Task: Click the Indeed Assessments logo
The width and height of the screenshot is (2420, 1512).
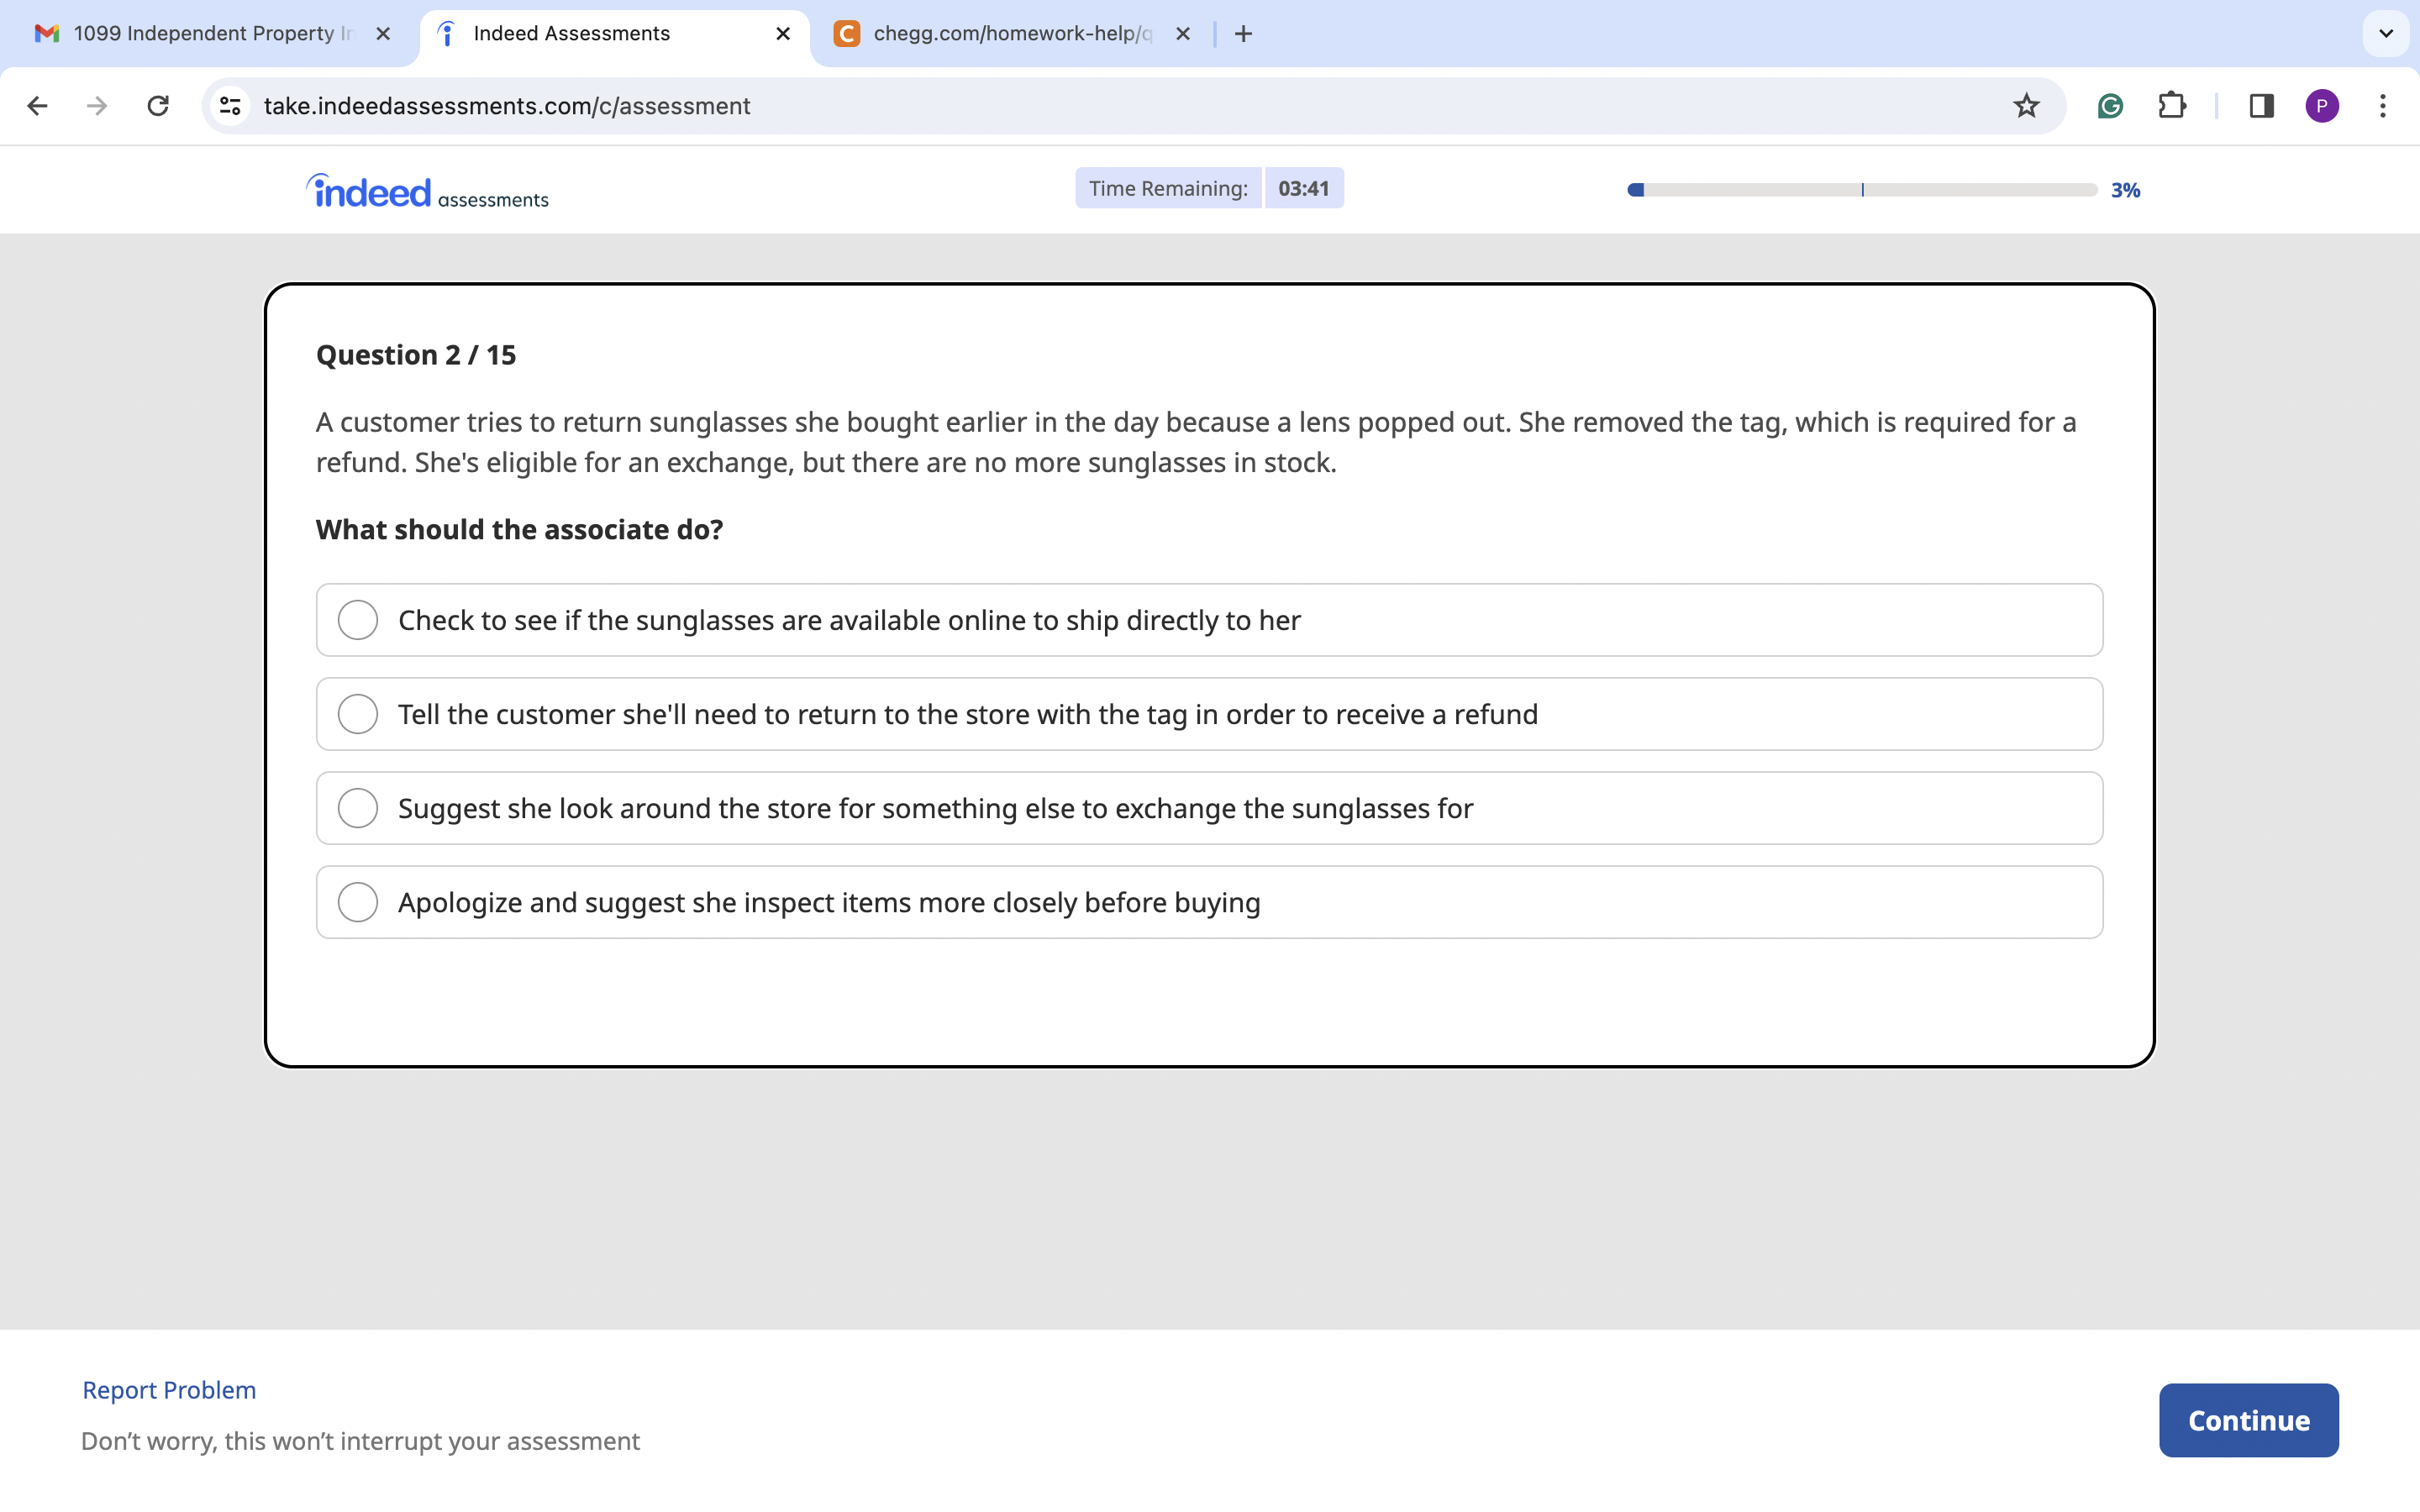Action: pos(426,190)
